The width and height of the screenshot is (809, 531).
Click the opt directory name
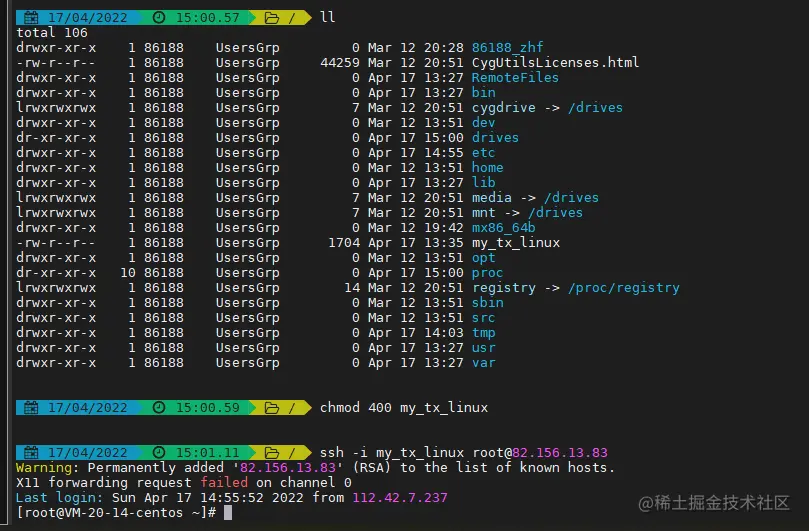click(483, 258)
